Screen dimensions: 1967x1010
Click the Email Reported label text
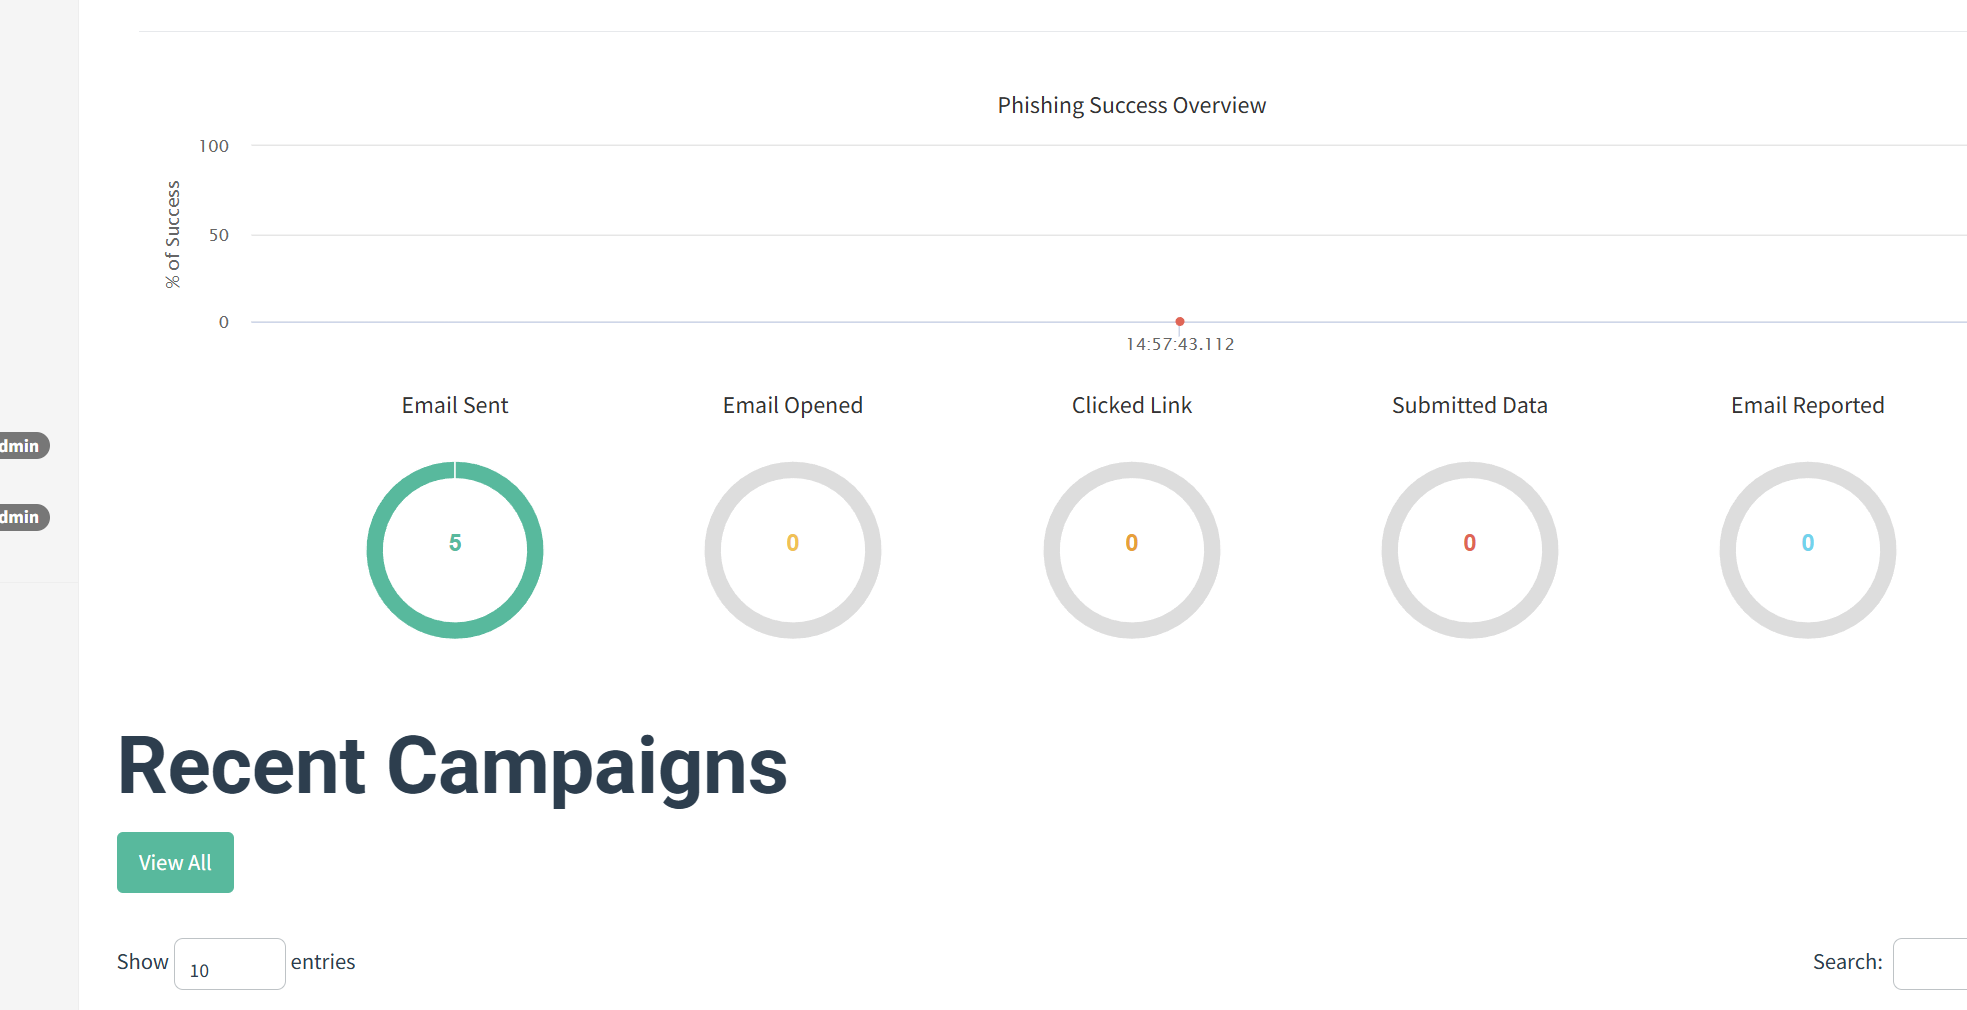[x=1807, y=405]
